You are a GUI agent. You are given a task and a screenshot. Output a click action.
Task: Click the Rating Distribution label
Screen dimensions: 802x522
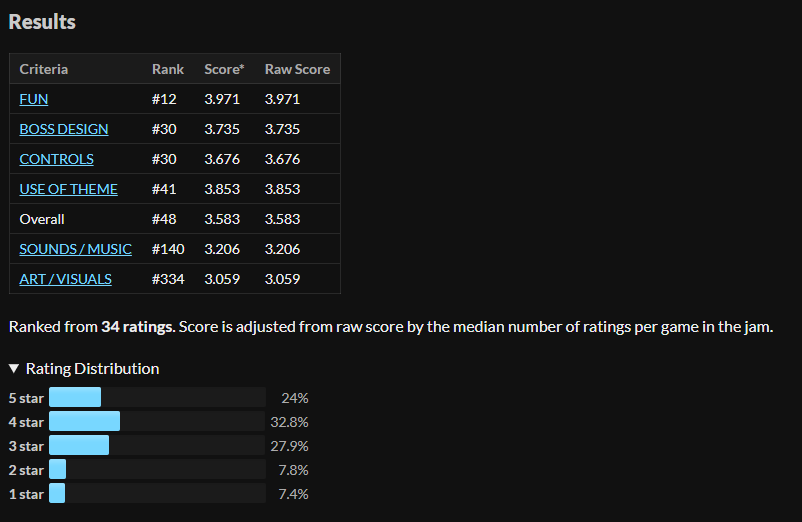[x=93, y=369]
